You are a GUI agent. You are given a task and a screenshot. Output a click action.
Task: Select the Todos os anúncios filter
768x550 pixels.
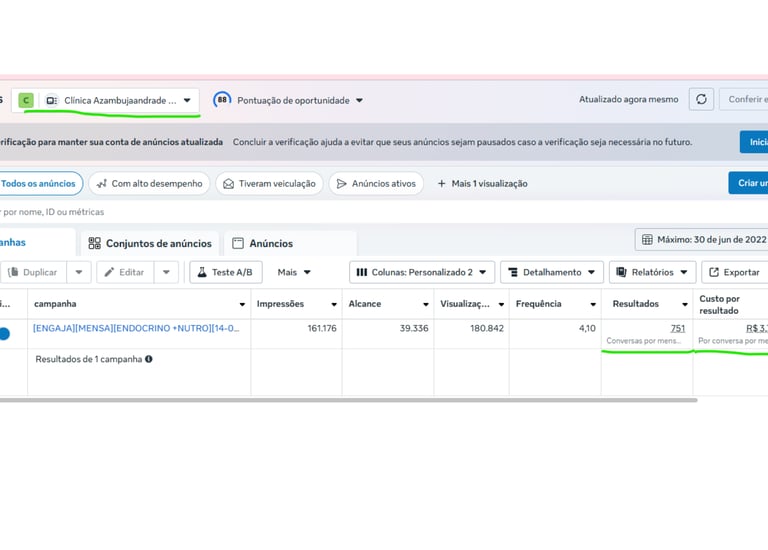point(39,183)
